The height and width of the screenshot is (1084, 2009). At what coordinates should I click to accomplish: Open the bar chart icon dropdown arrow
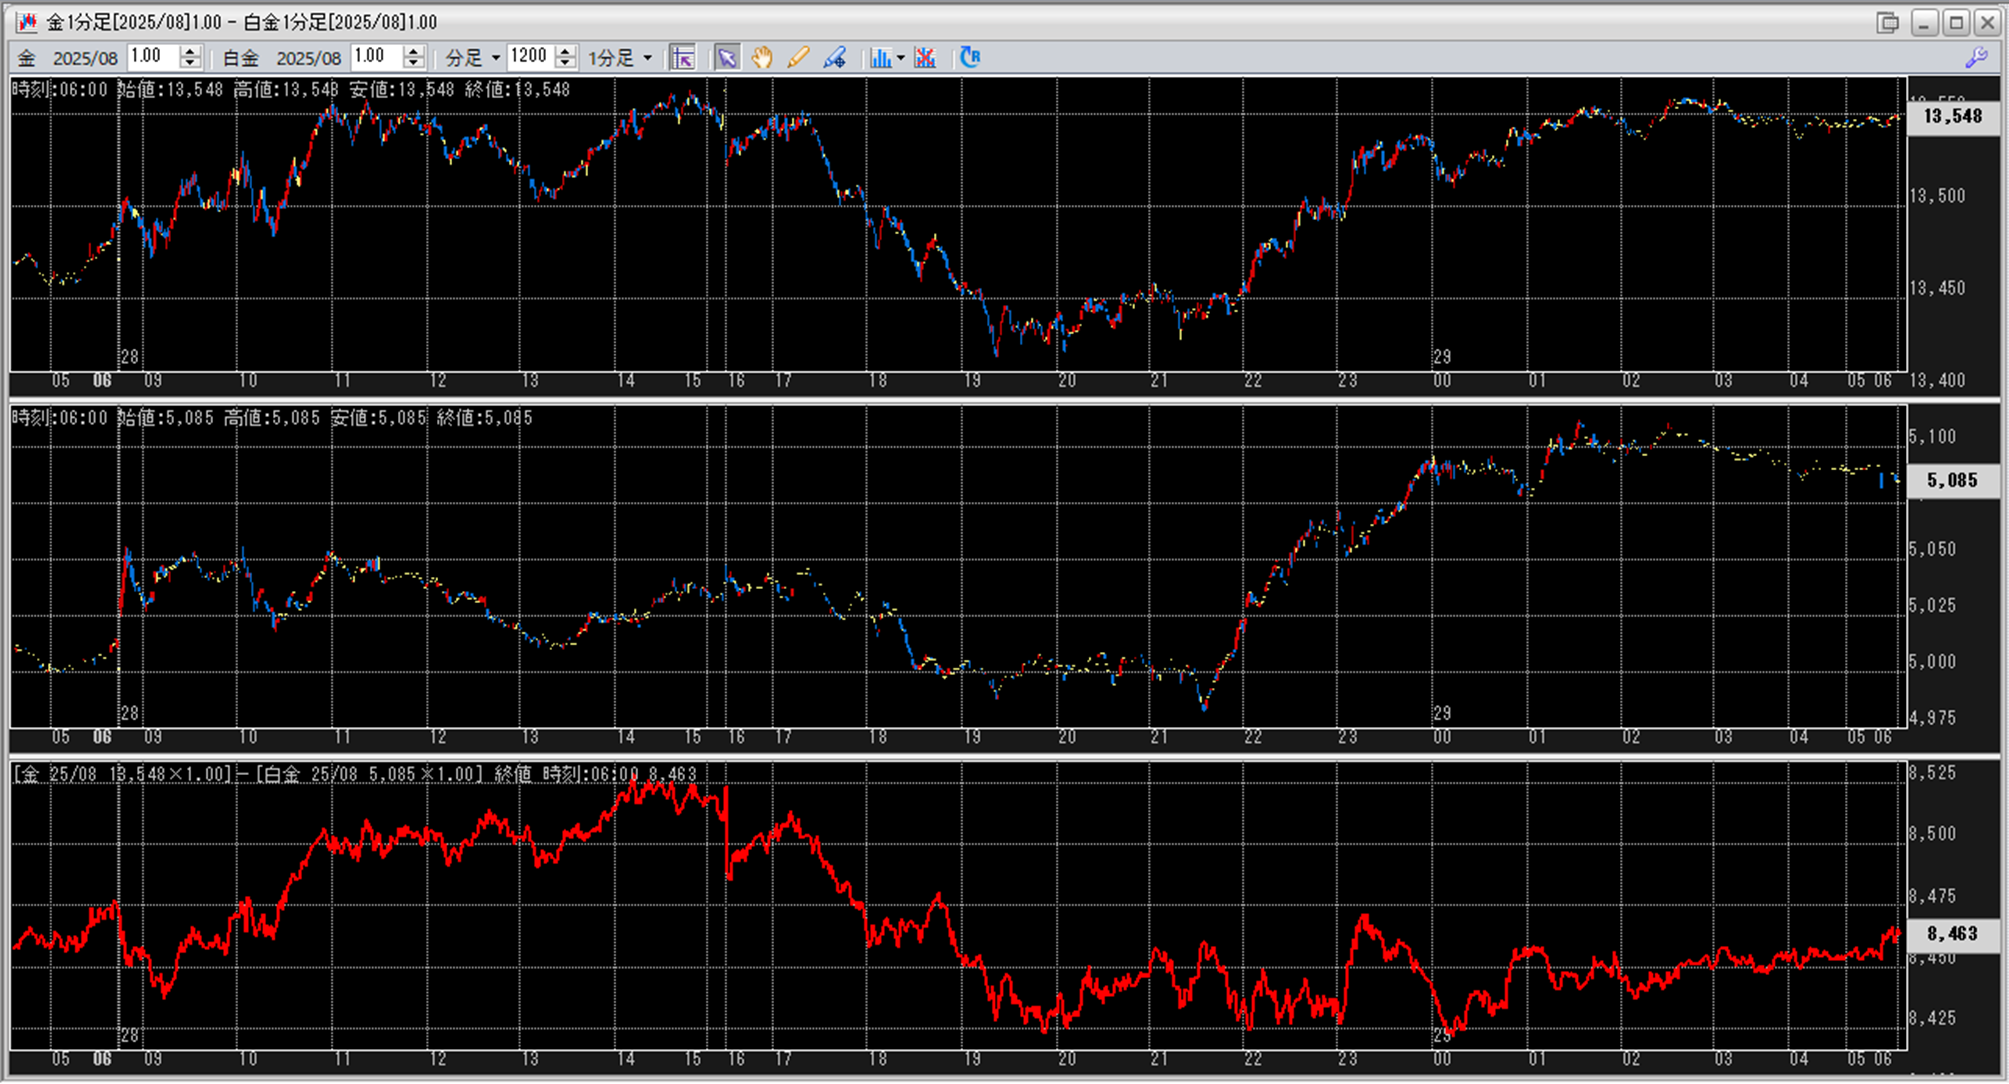tap(901, 58)
